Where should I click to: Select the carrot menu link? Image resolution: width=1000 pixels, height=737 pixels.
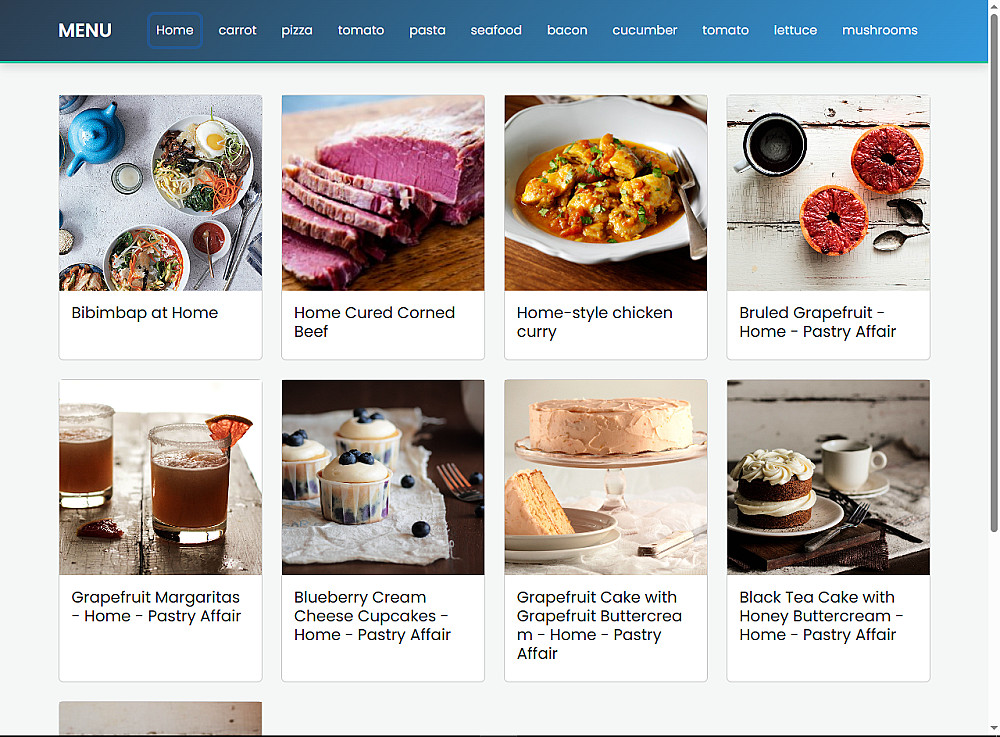237,30
